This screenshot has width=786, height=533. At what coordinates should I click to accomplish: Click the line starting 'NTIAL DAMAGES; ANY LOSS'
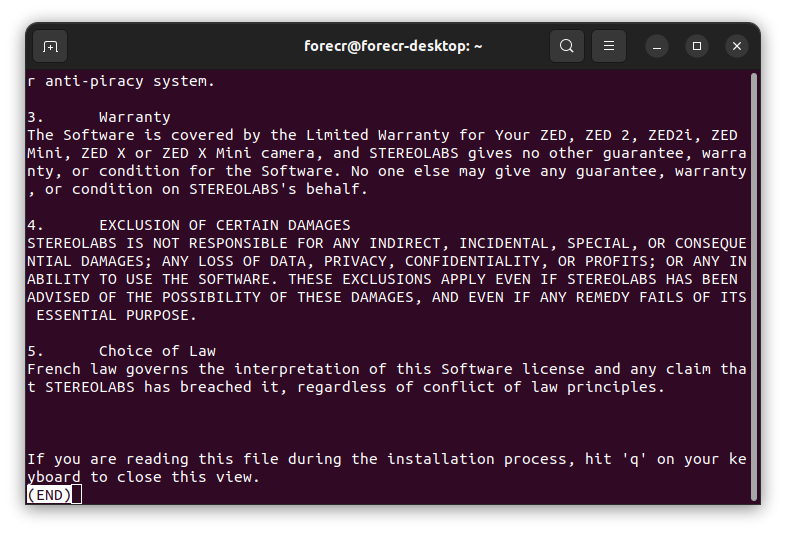tap(386, 261)
